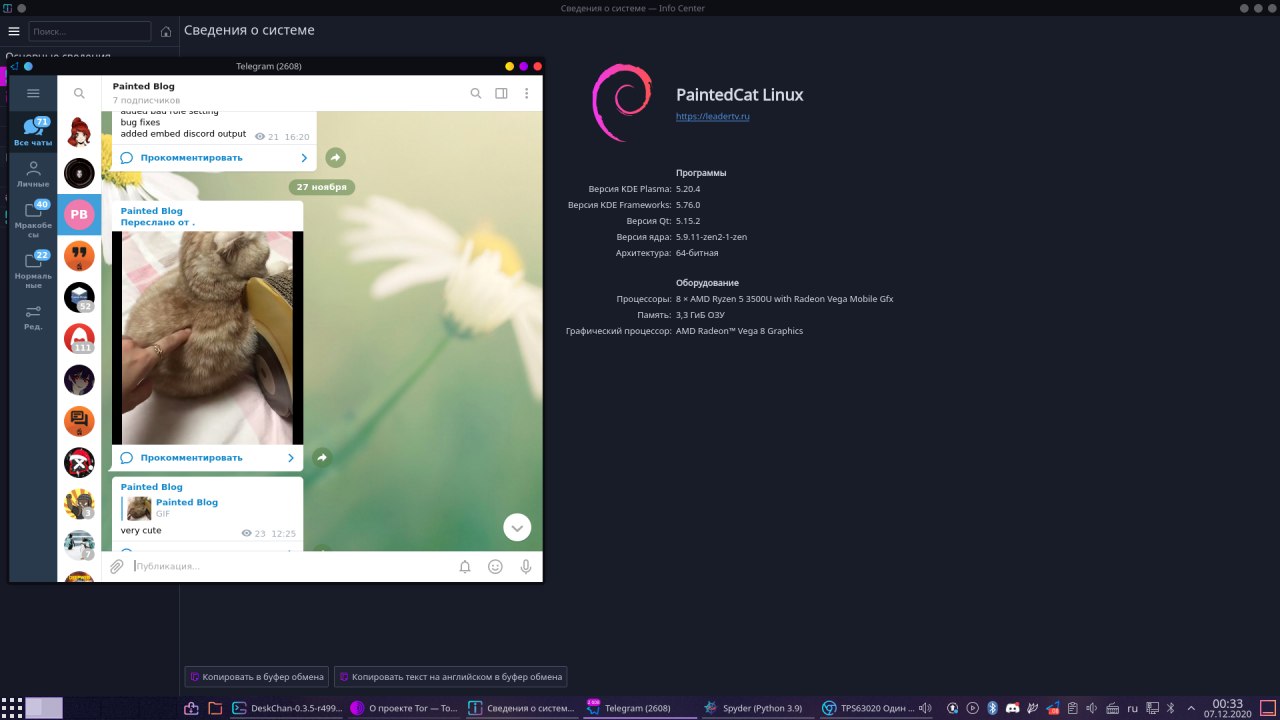Click 'Копировать в буфер обмена' button
The width and height of the screenshot is (1280, 720).
point(258,677)
